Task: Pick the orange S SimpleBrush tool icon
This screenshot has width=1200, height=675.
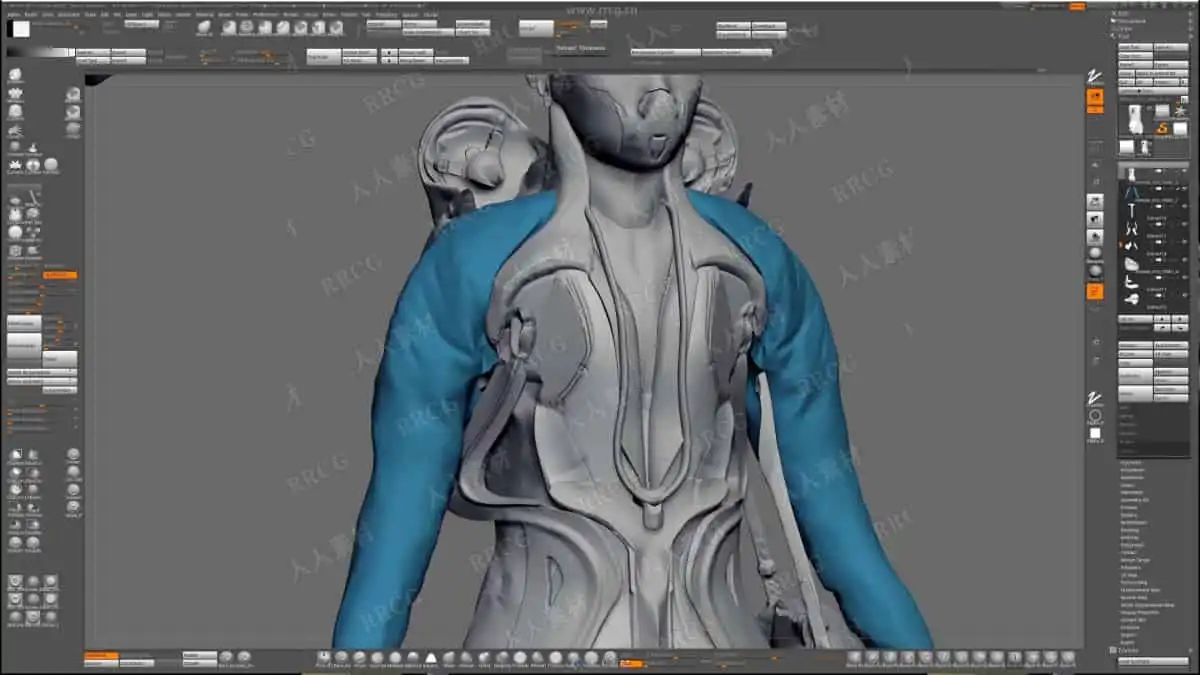Action: tap(1161, 128)
